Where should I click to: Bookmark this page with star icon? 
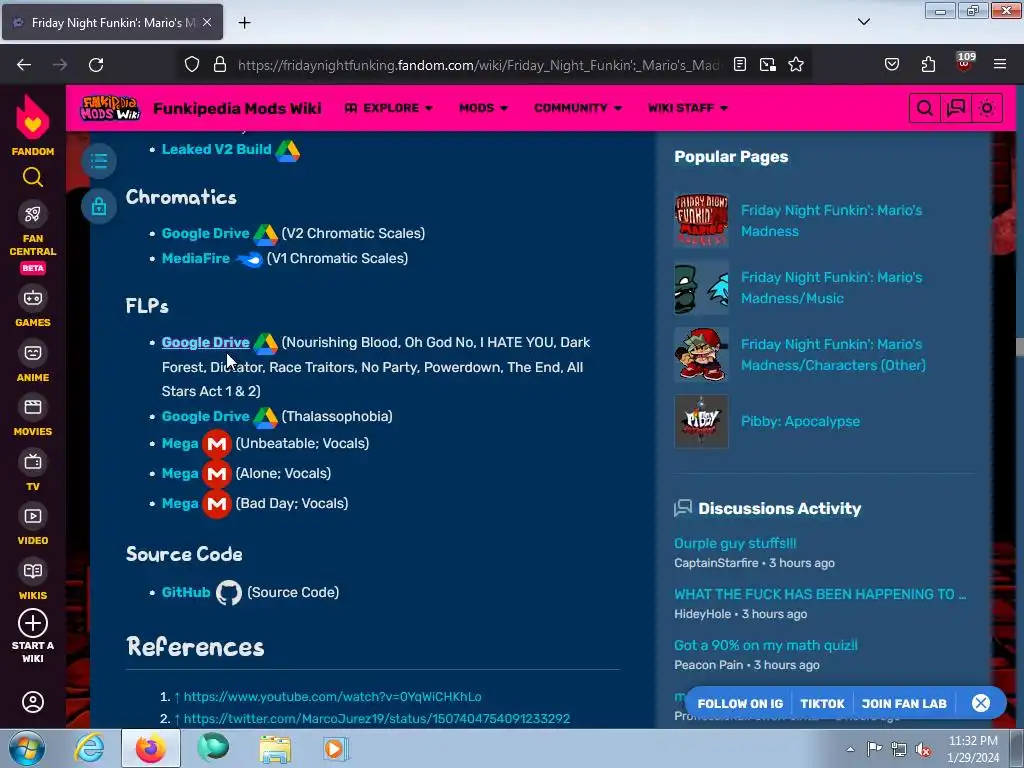[x=795, y=65]
